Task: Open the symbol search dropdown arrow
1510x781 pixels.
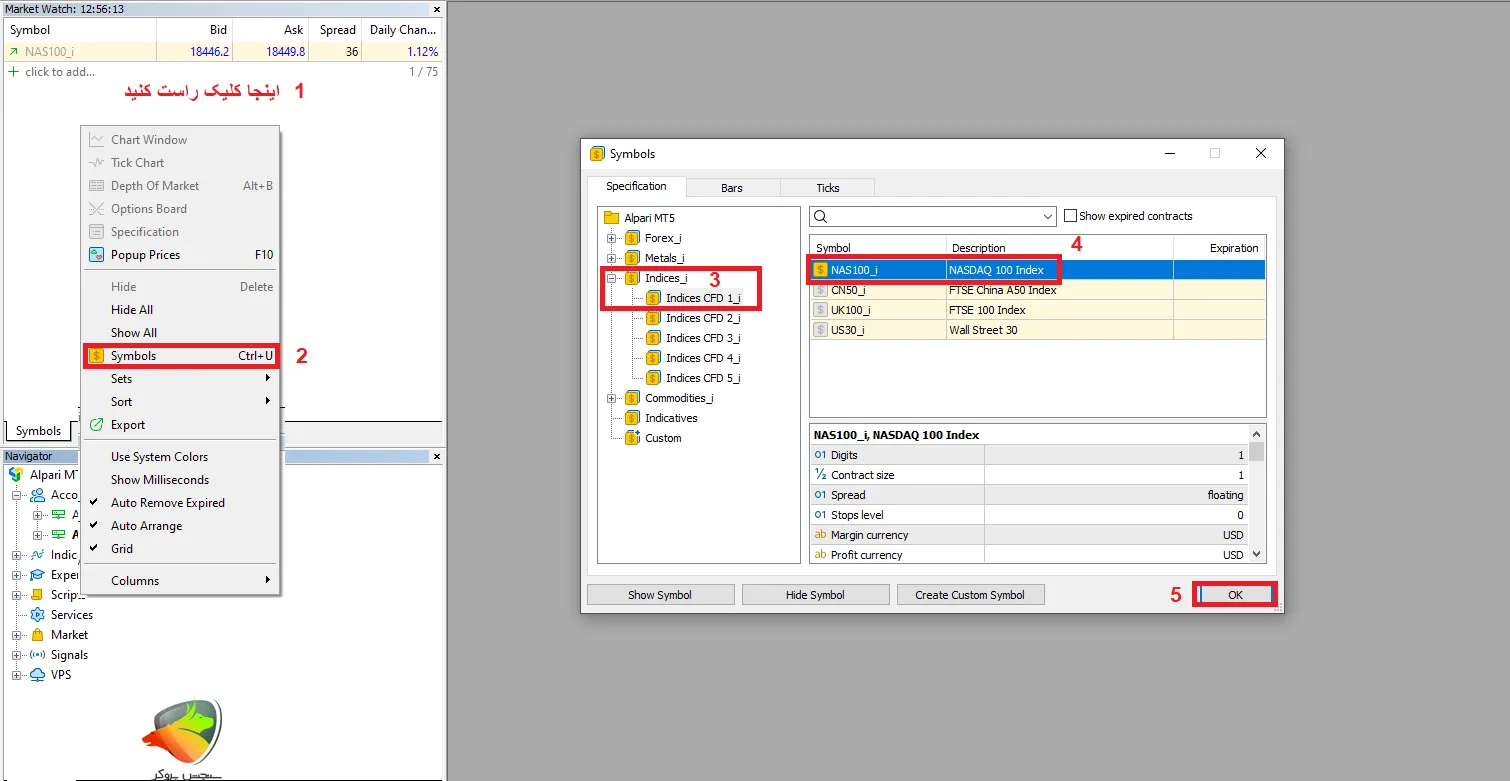Action: tap(1047, 217)
